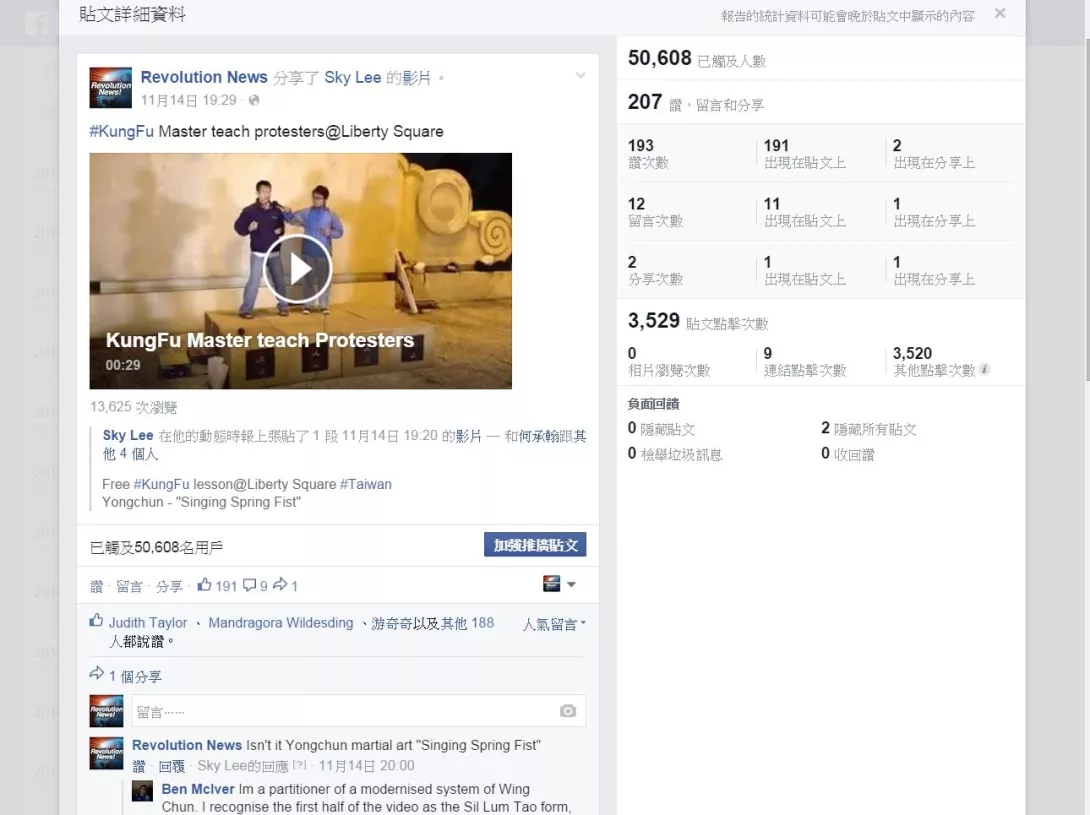
Task: Open 何承翰 tagged person link
Action: click(539, 436)
